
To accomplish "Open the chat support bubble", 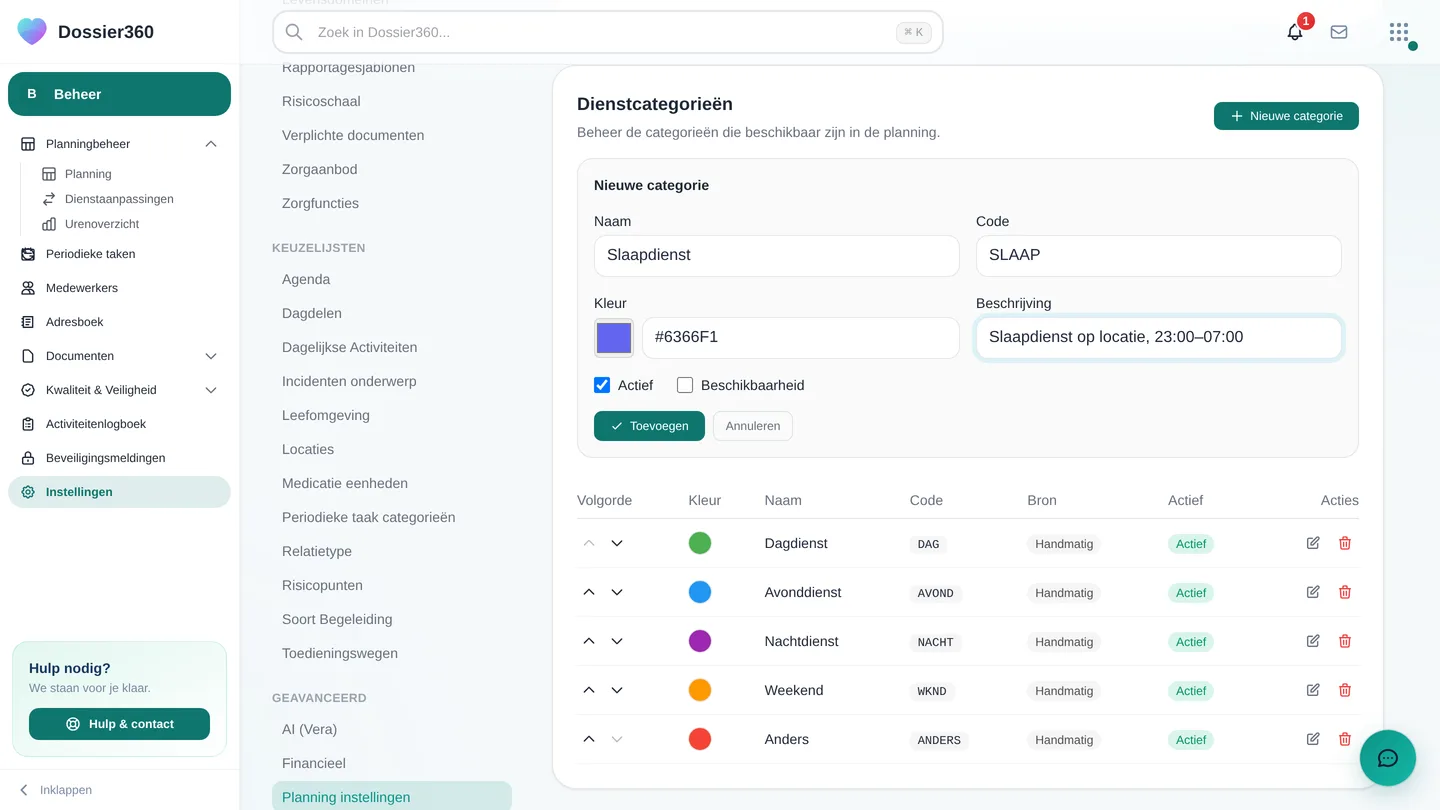I will click(x=1388, y=758).
